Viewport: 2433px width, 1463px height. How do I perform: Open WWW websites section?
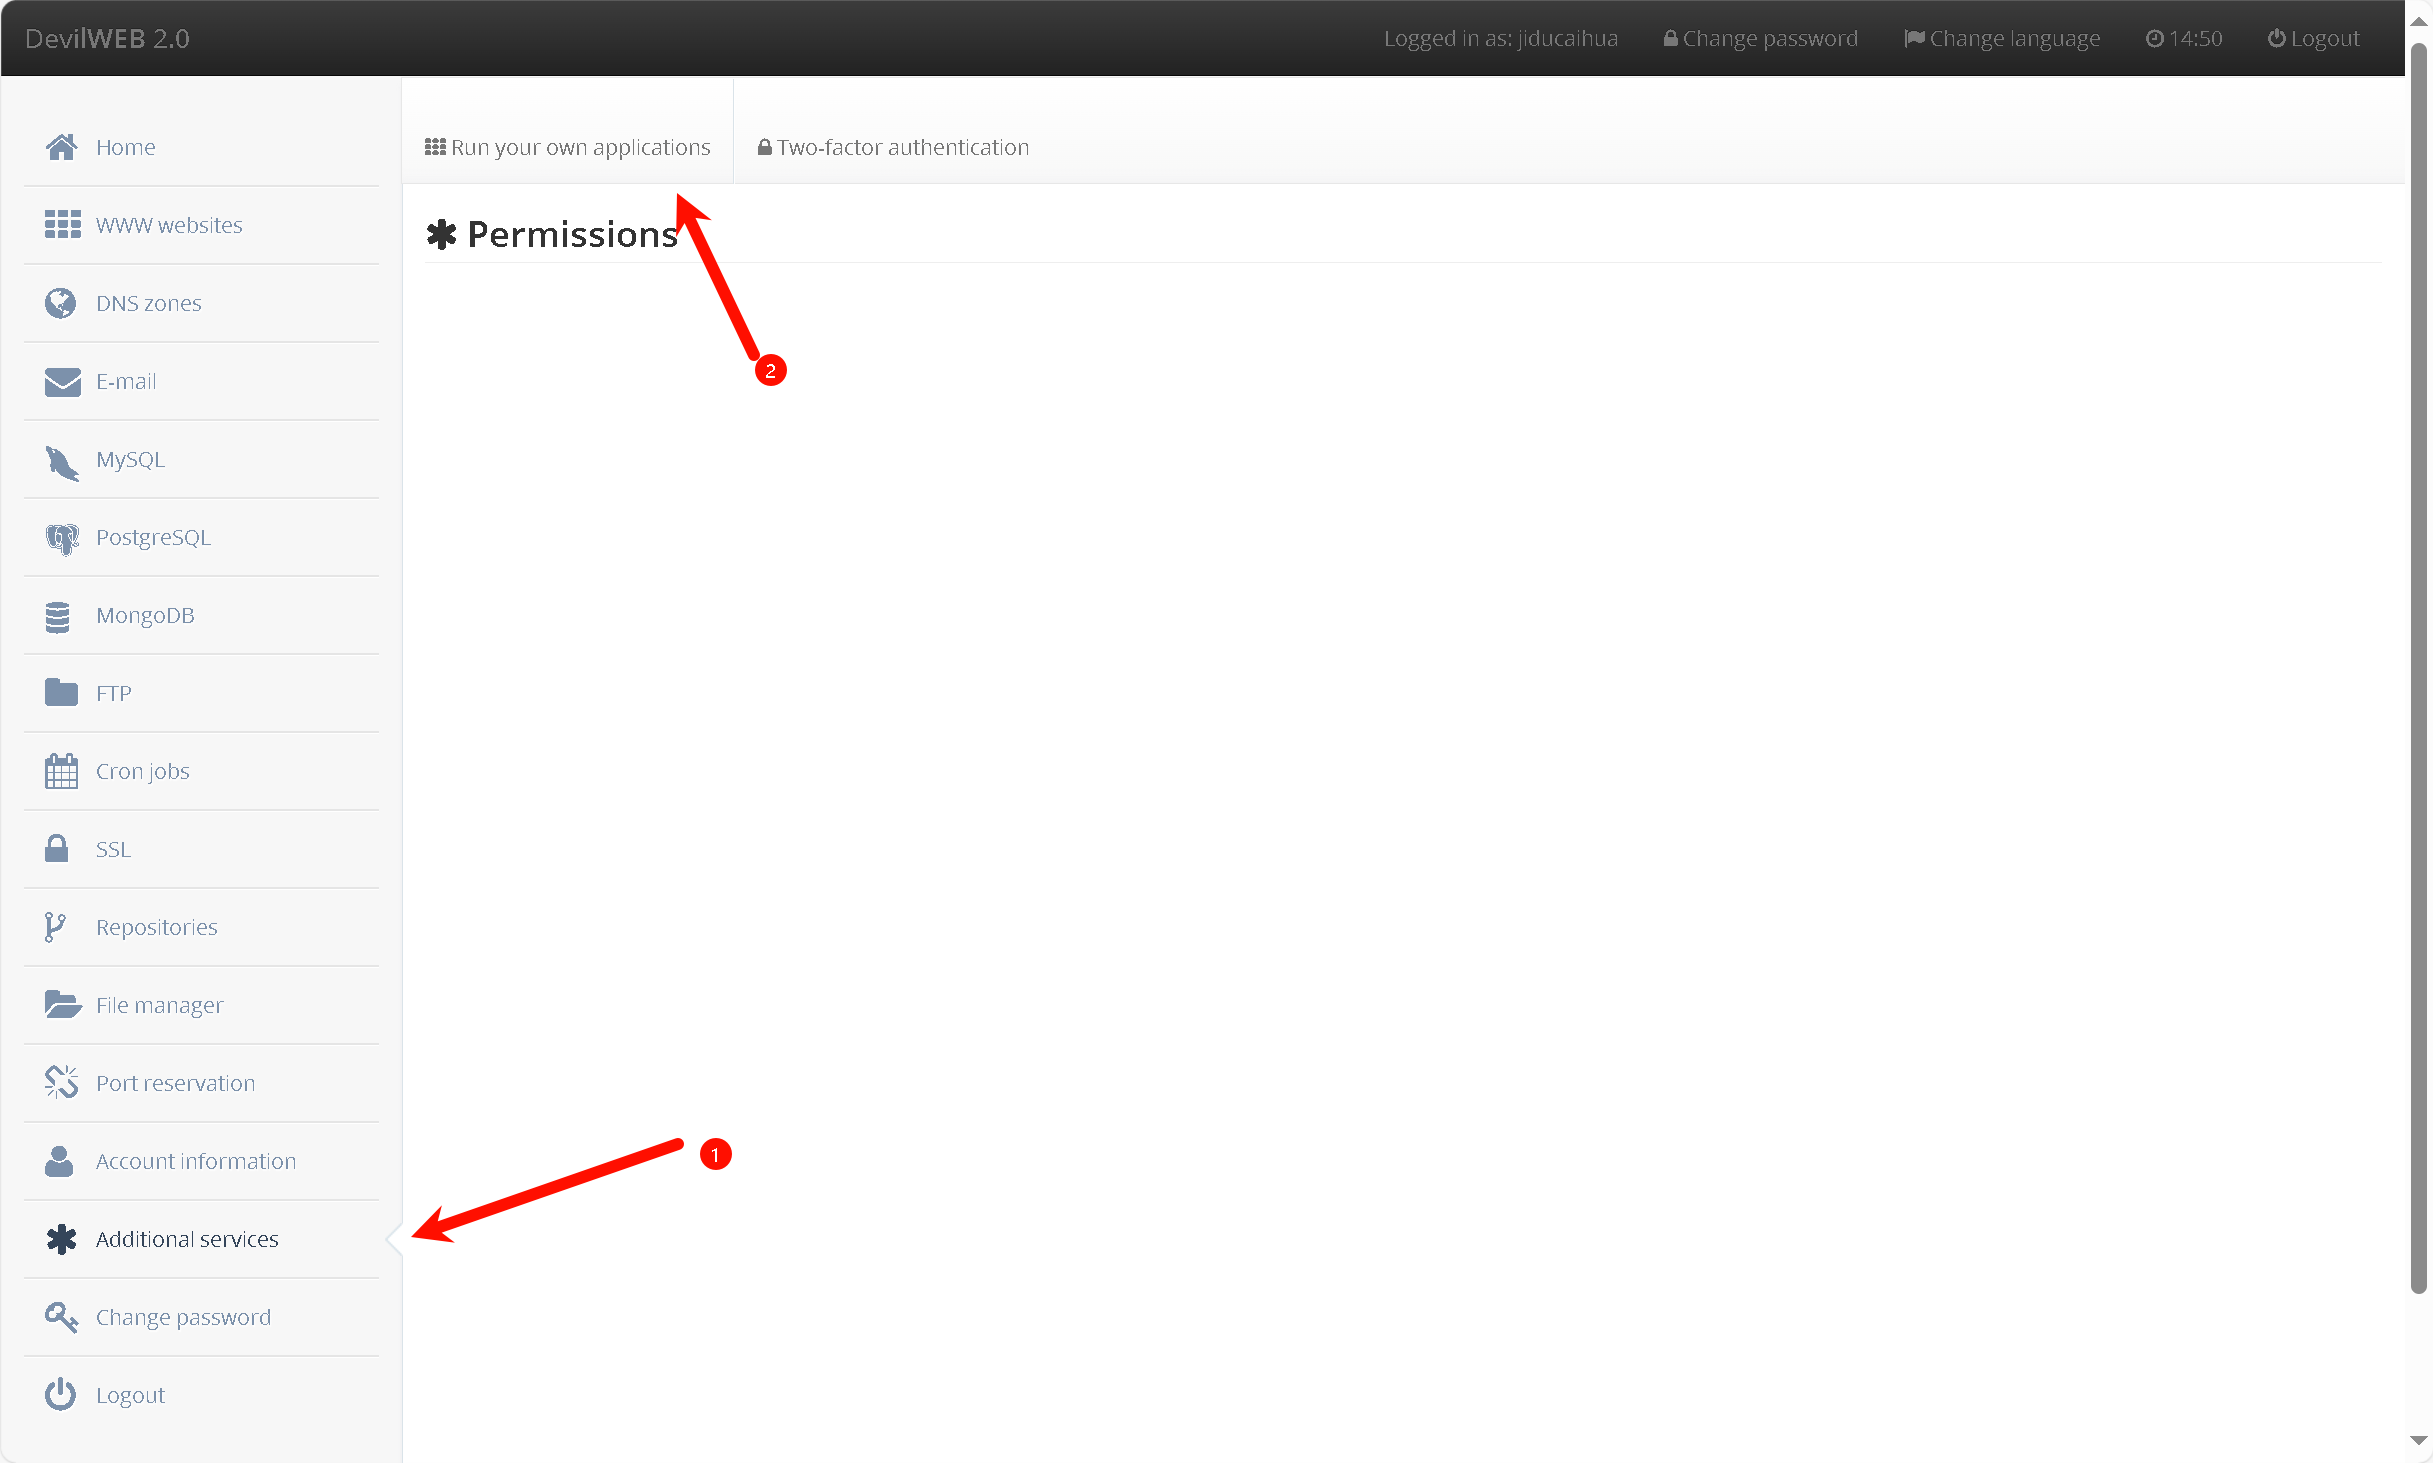(201, 225)
